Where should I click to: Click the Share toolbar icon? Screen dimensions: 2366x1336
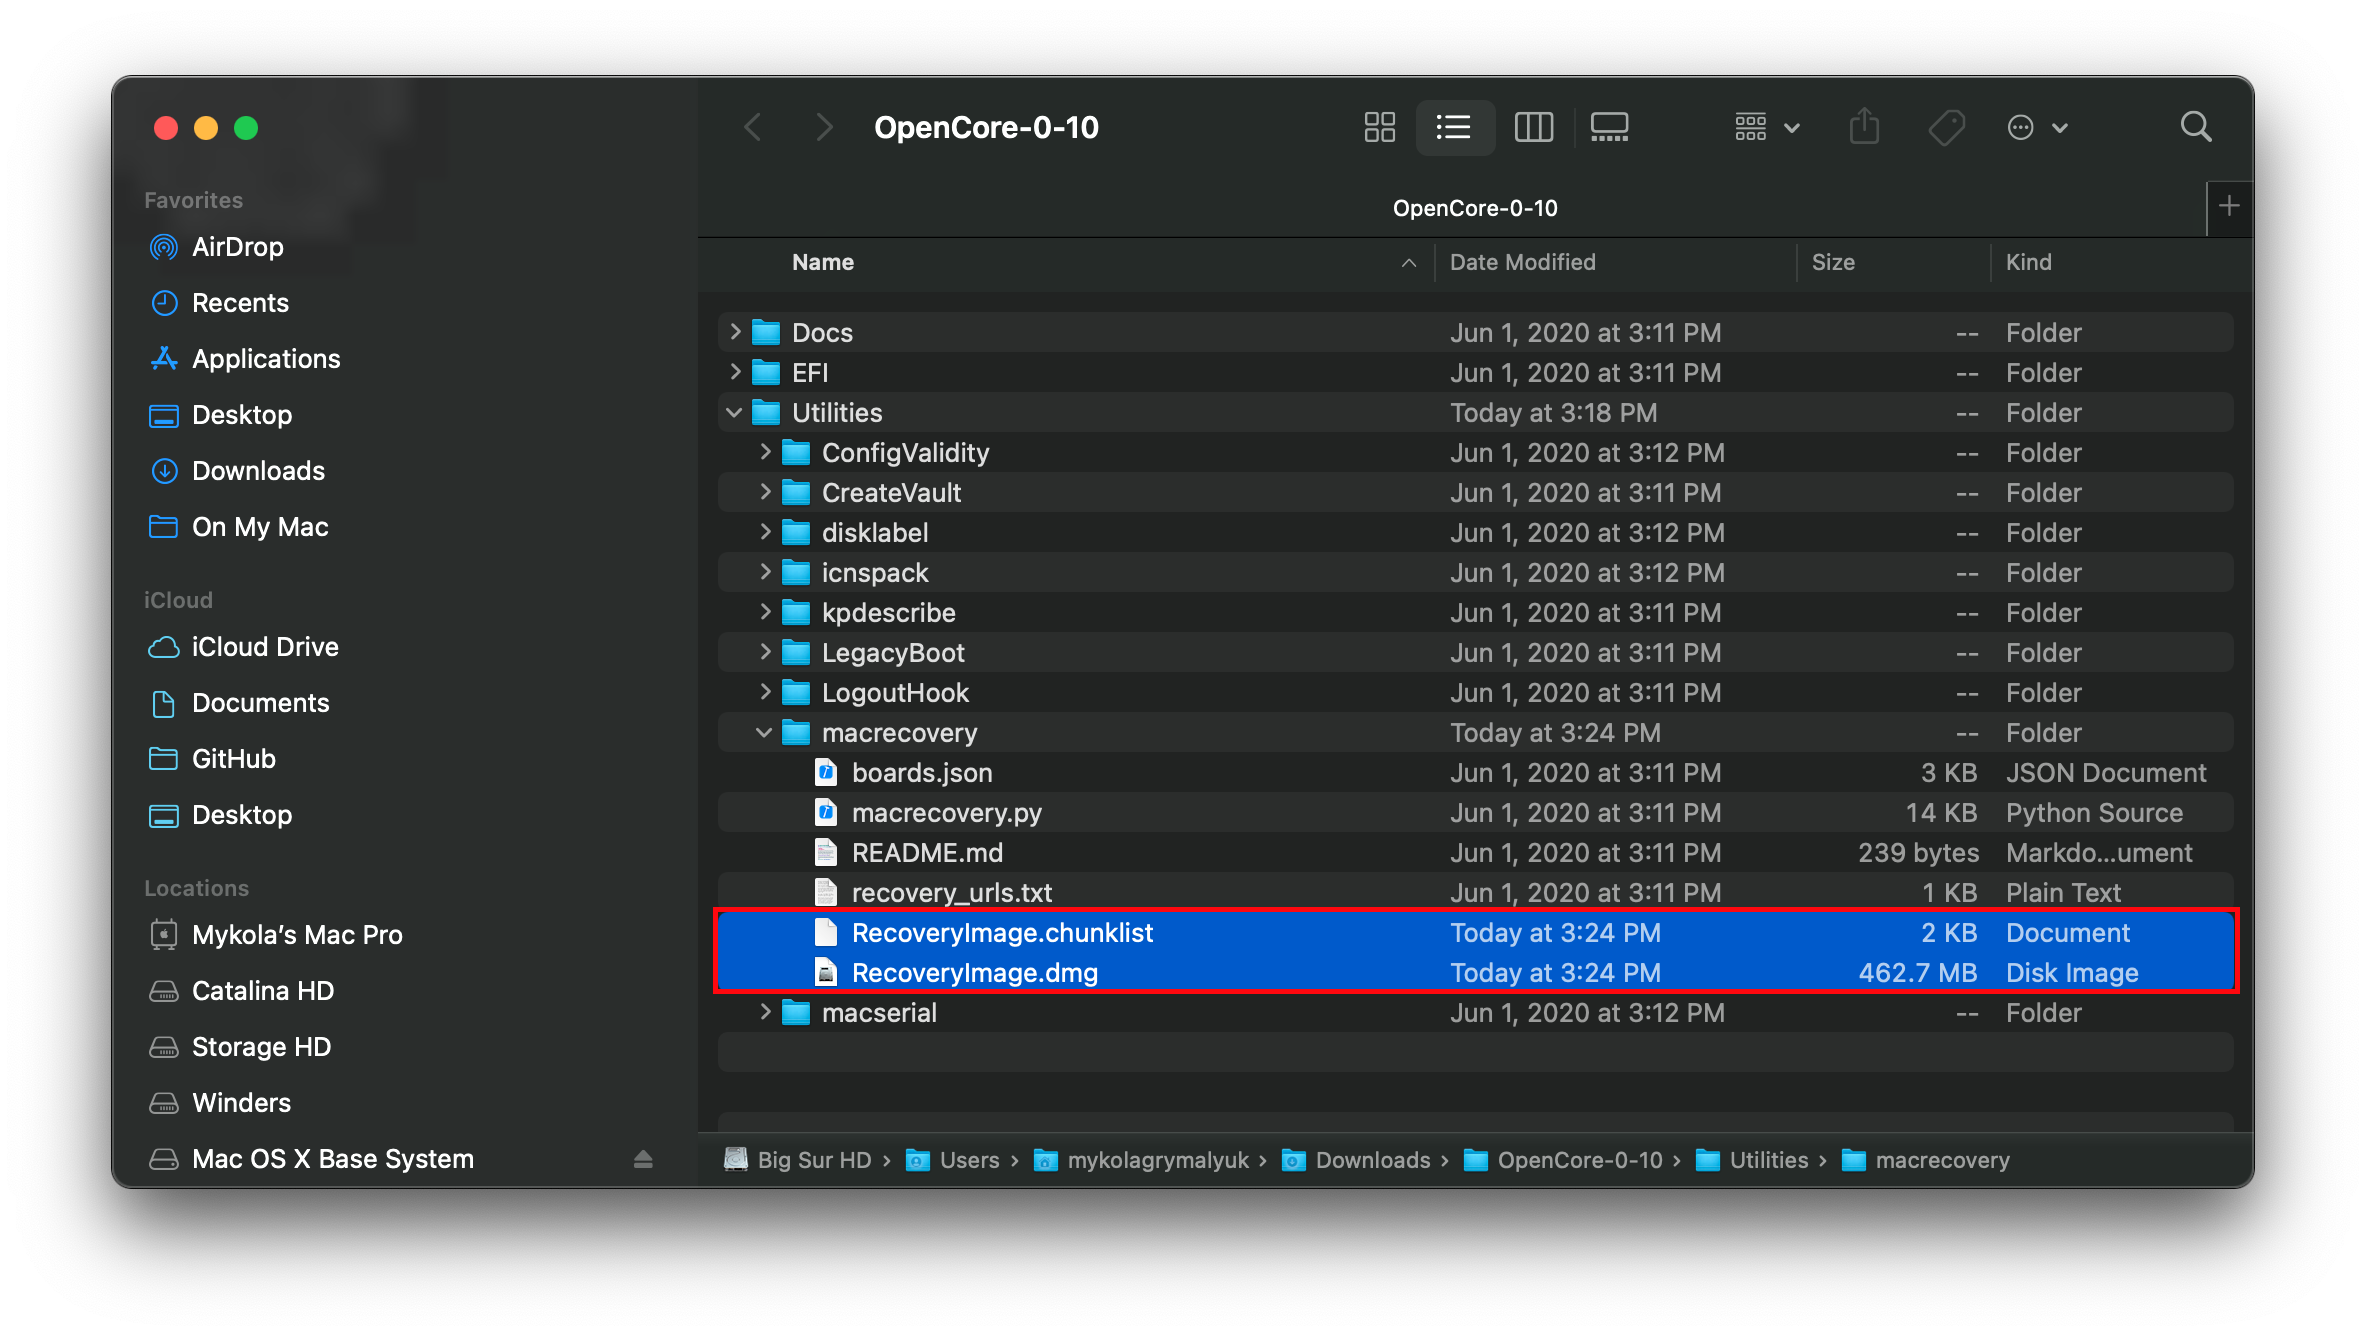point(1864,127)
